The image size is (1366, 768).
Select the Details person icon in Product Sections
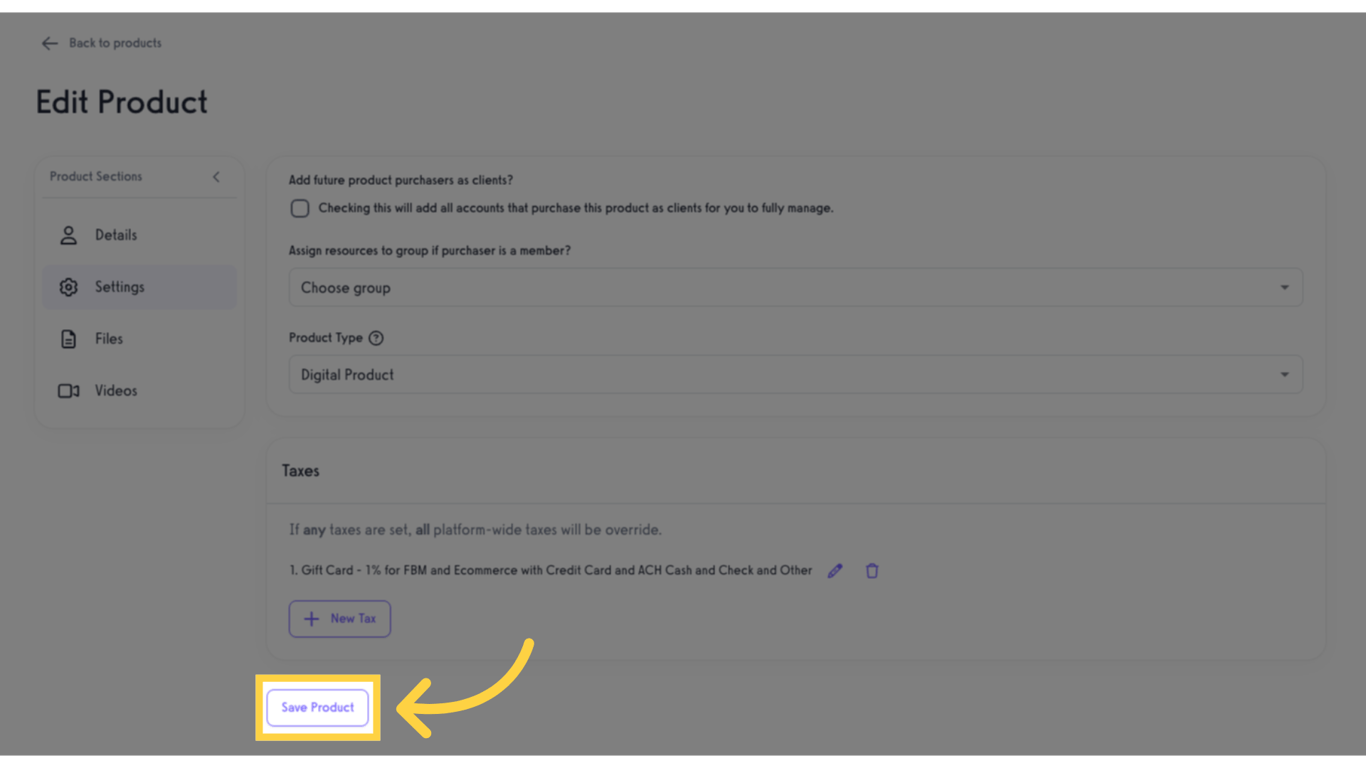click(x=68, y=234)
